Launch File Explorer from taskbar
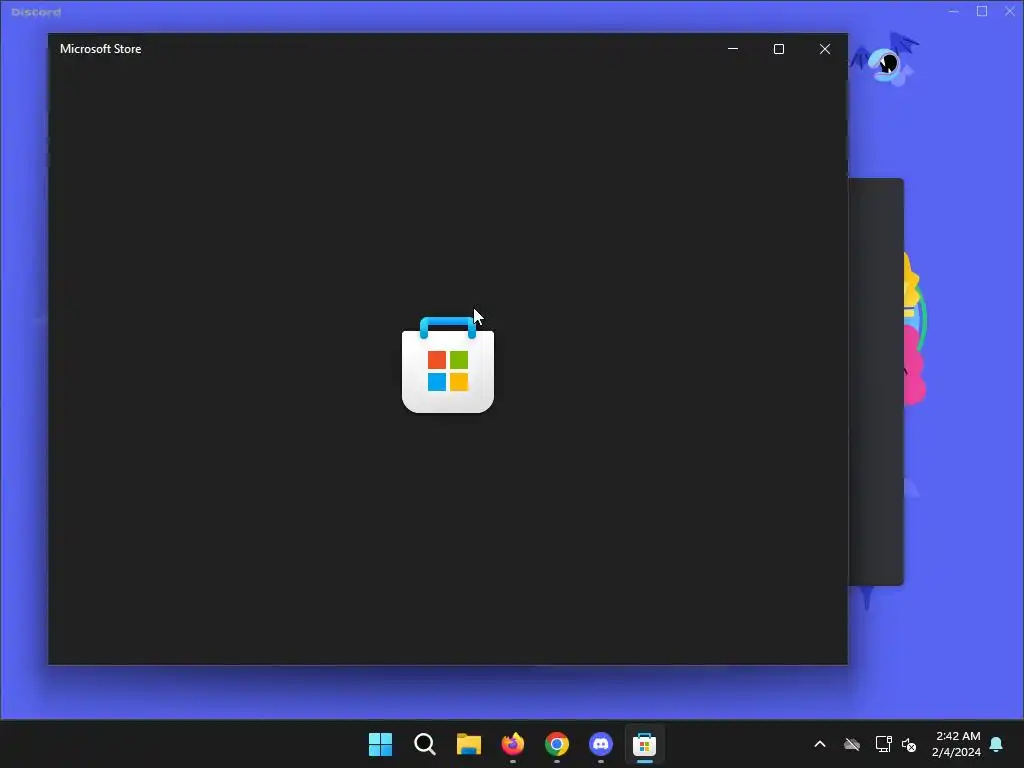Image resolution: width=1024 pixels, height=768 pixels. (469, 744)
